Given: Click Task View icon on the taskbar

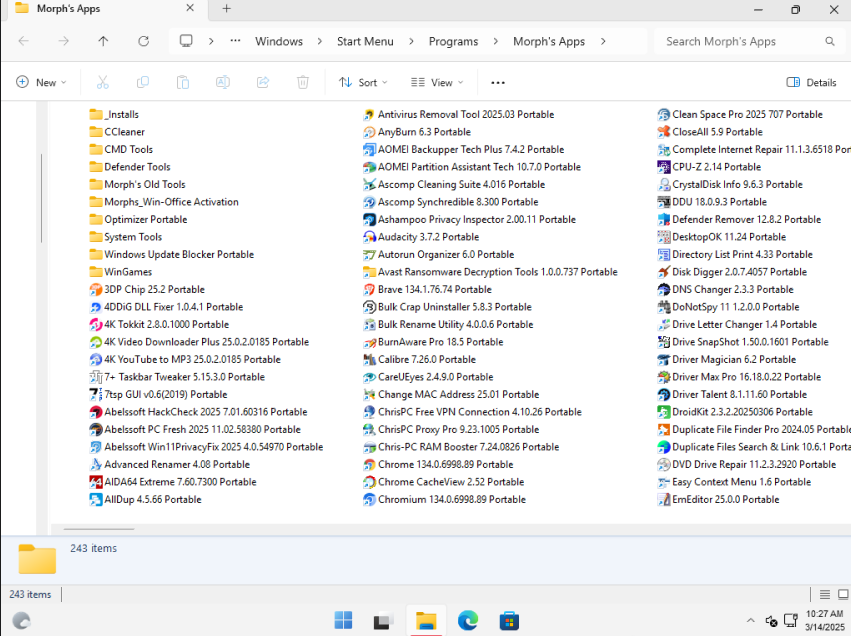Looking at the screenshot, I should click(x=384, y=620).
